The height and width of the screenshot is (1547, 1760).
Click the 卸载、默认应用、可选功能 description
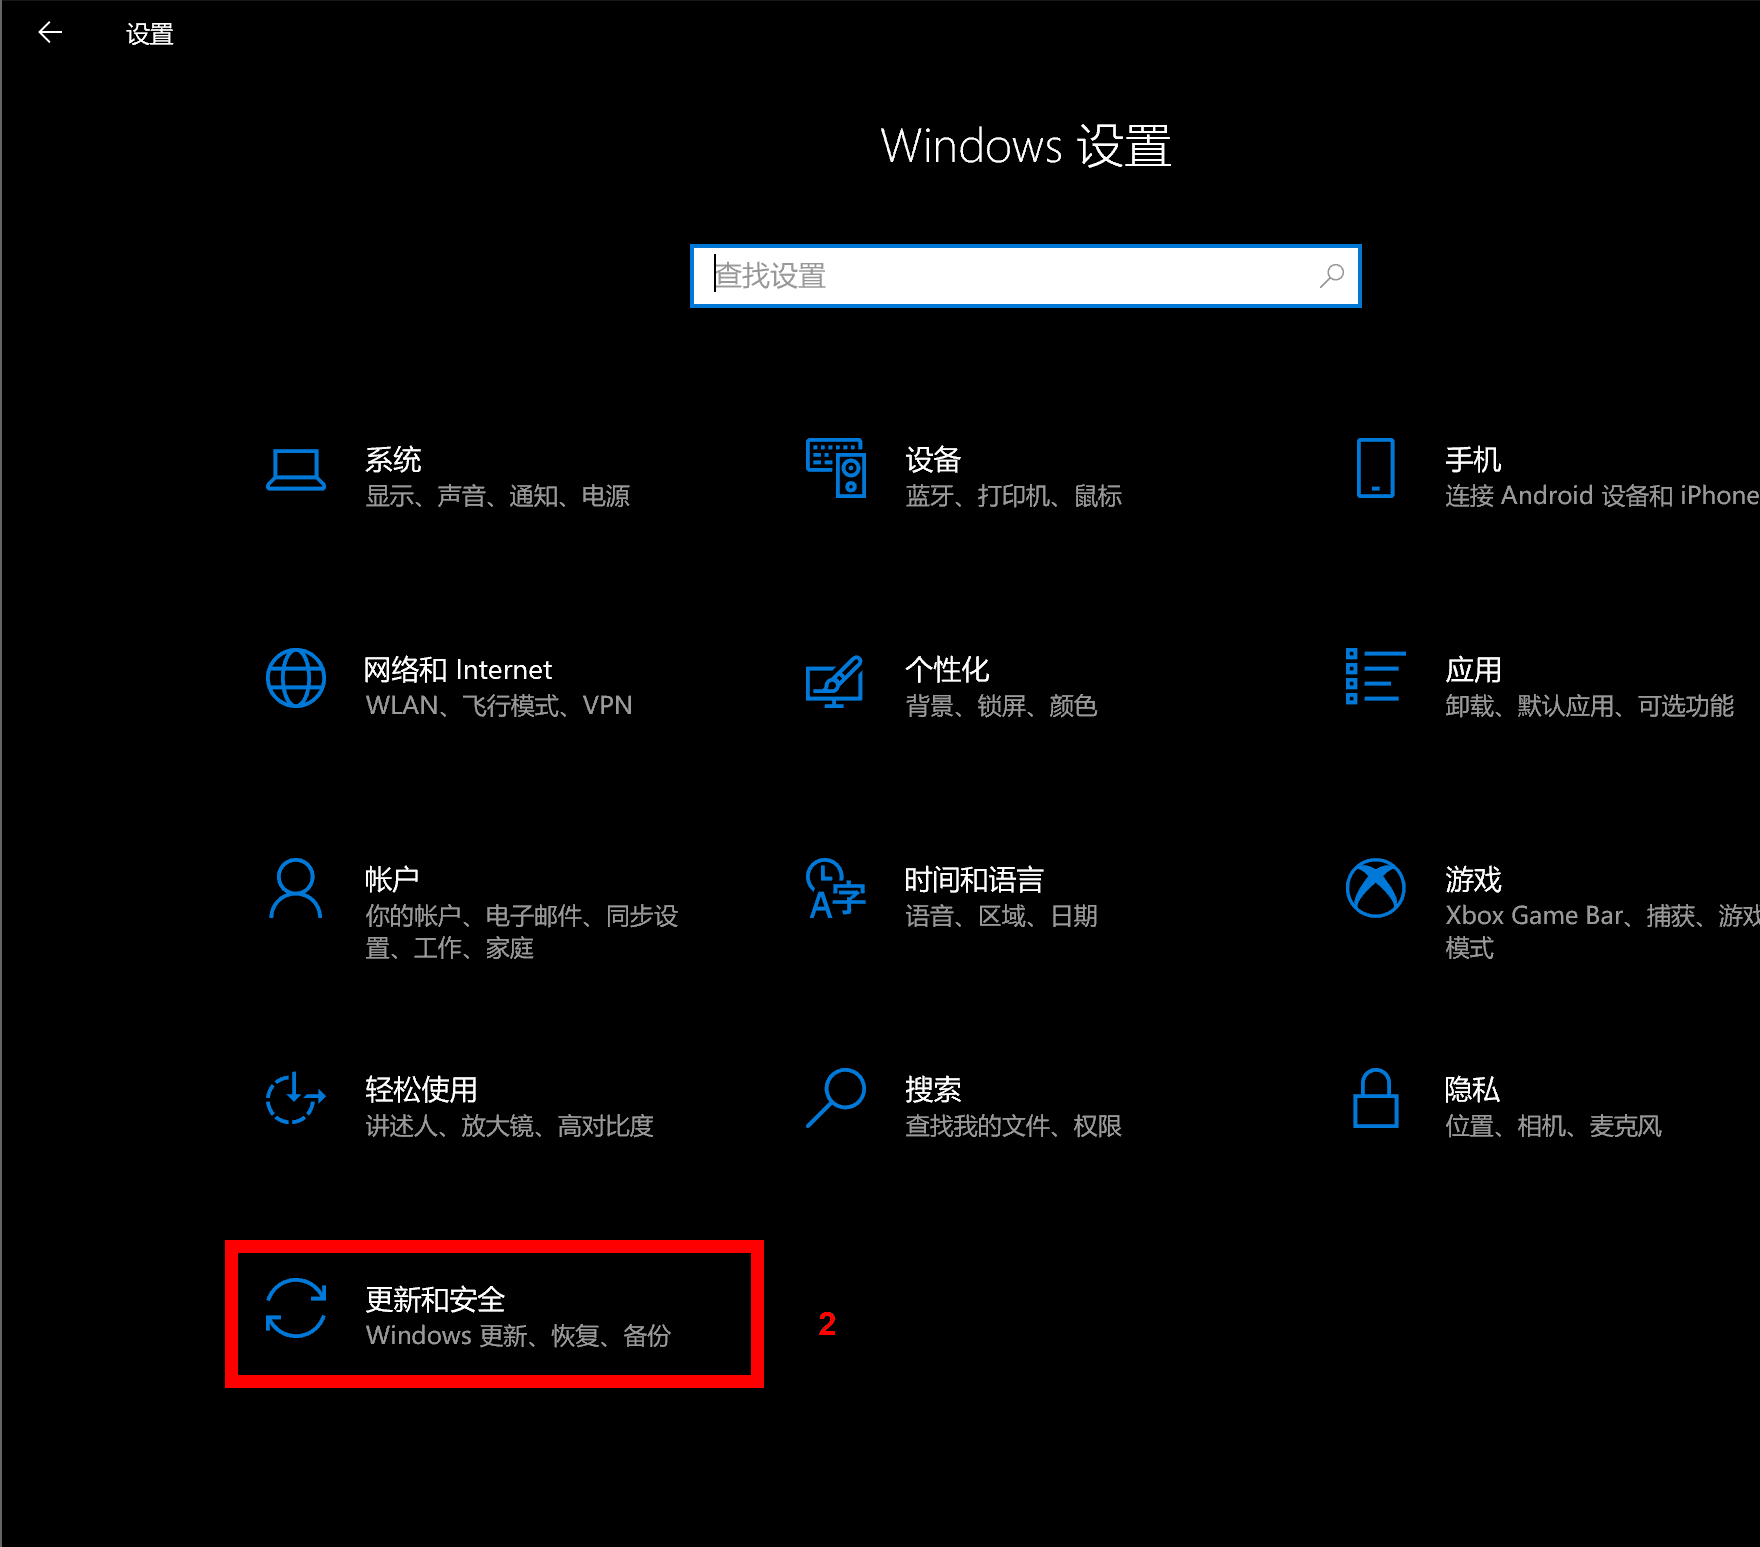[1590, 706]
